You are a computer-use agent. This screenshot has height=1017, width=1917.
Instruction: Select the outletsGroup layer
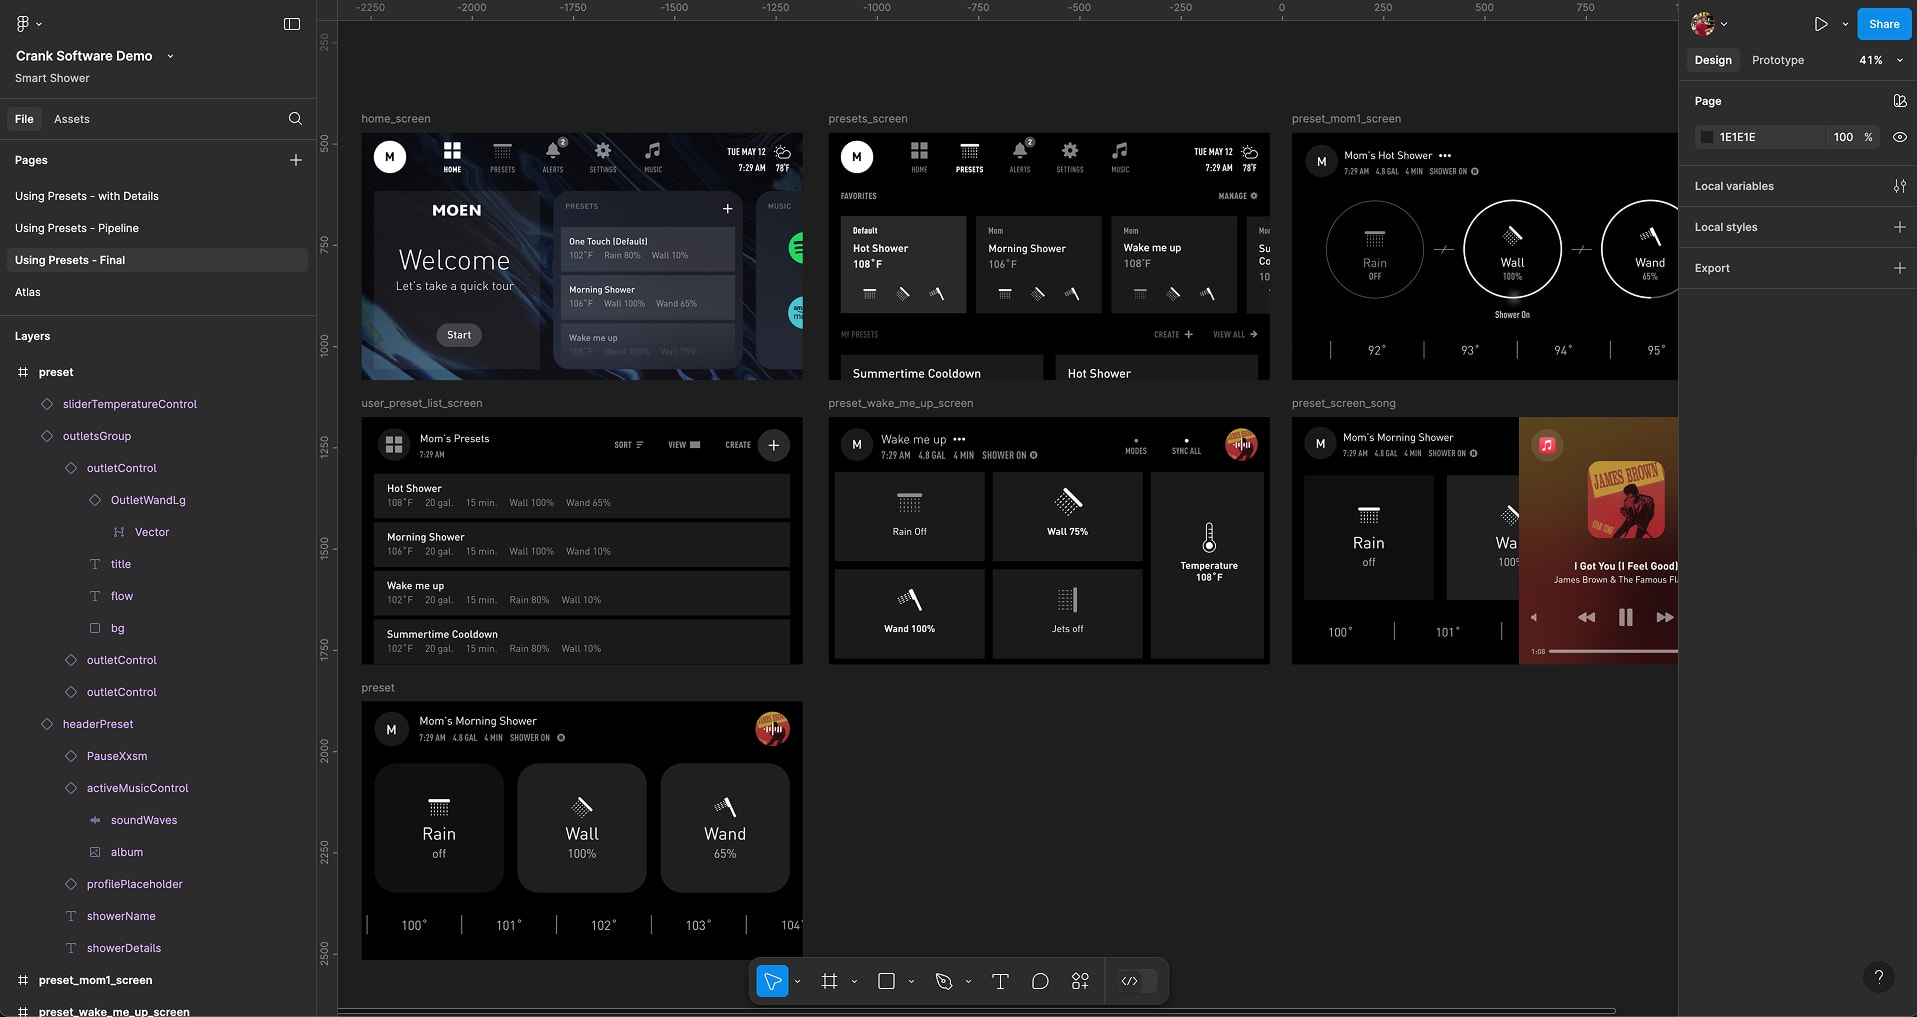tap(97, 436)
